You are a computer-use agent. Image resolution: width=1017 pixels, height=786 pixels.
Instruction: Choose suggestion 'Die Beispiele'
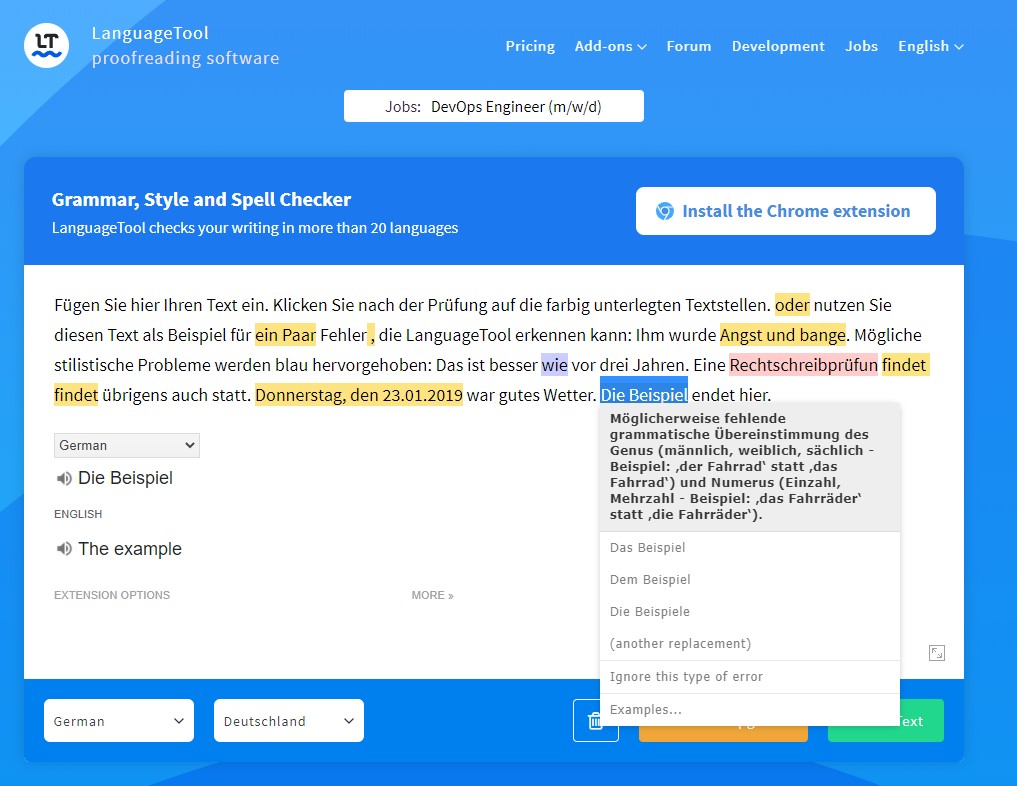click(x=750, y=612)
